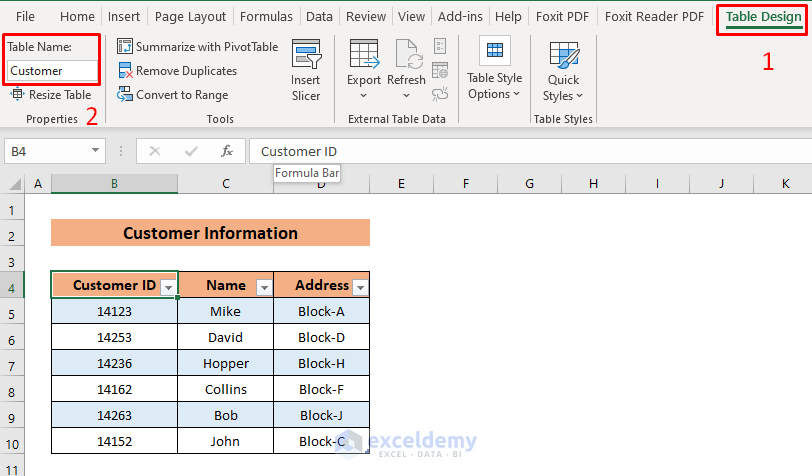Click the name cell Collins
Viewport: 812px width, 476px height.
(226, 389)
